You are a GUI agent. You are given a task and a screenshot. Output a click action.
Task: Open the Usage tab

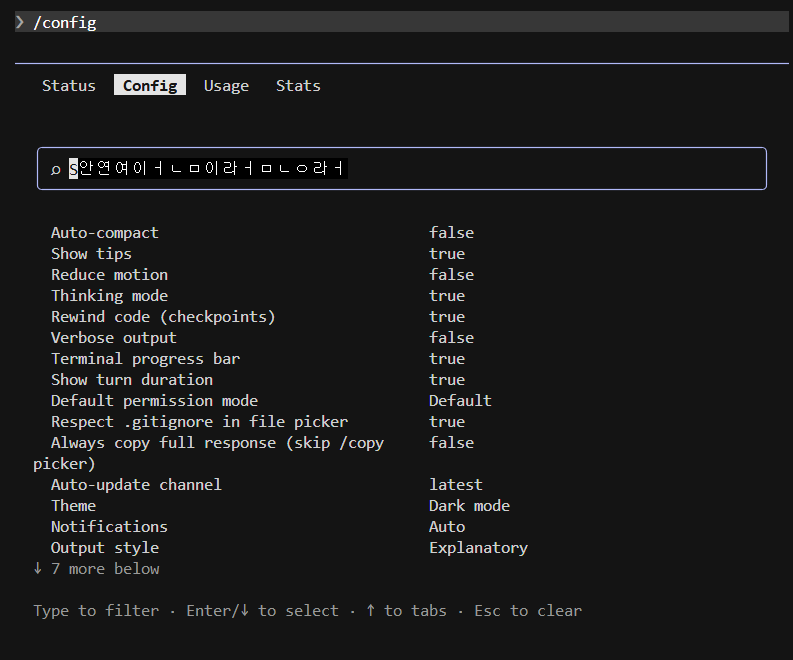pos(226,86)
